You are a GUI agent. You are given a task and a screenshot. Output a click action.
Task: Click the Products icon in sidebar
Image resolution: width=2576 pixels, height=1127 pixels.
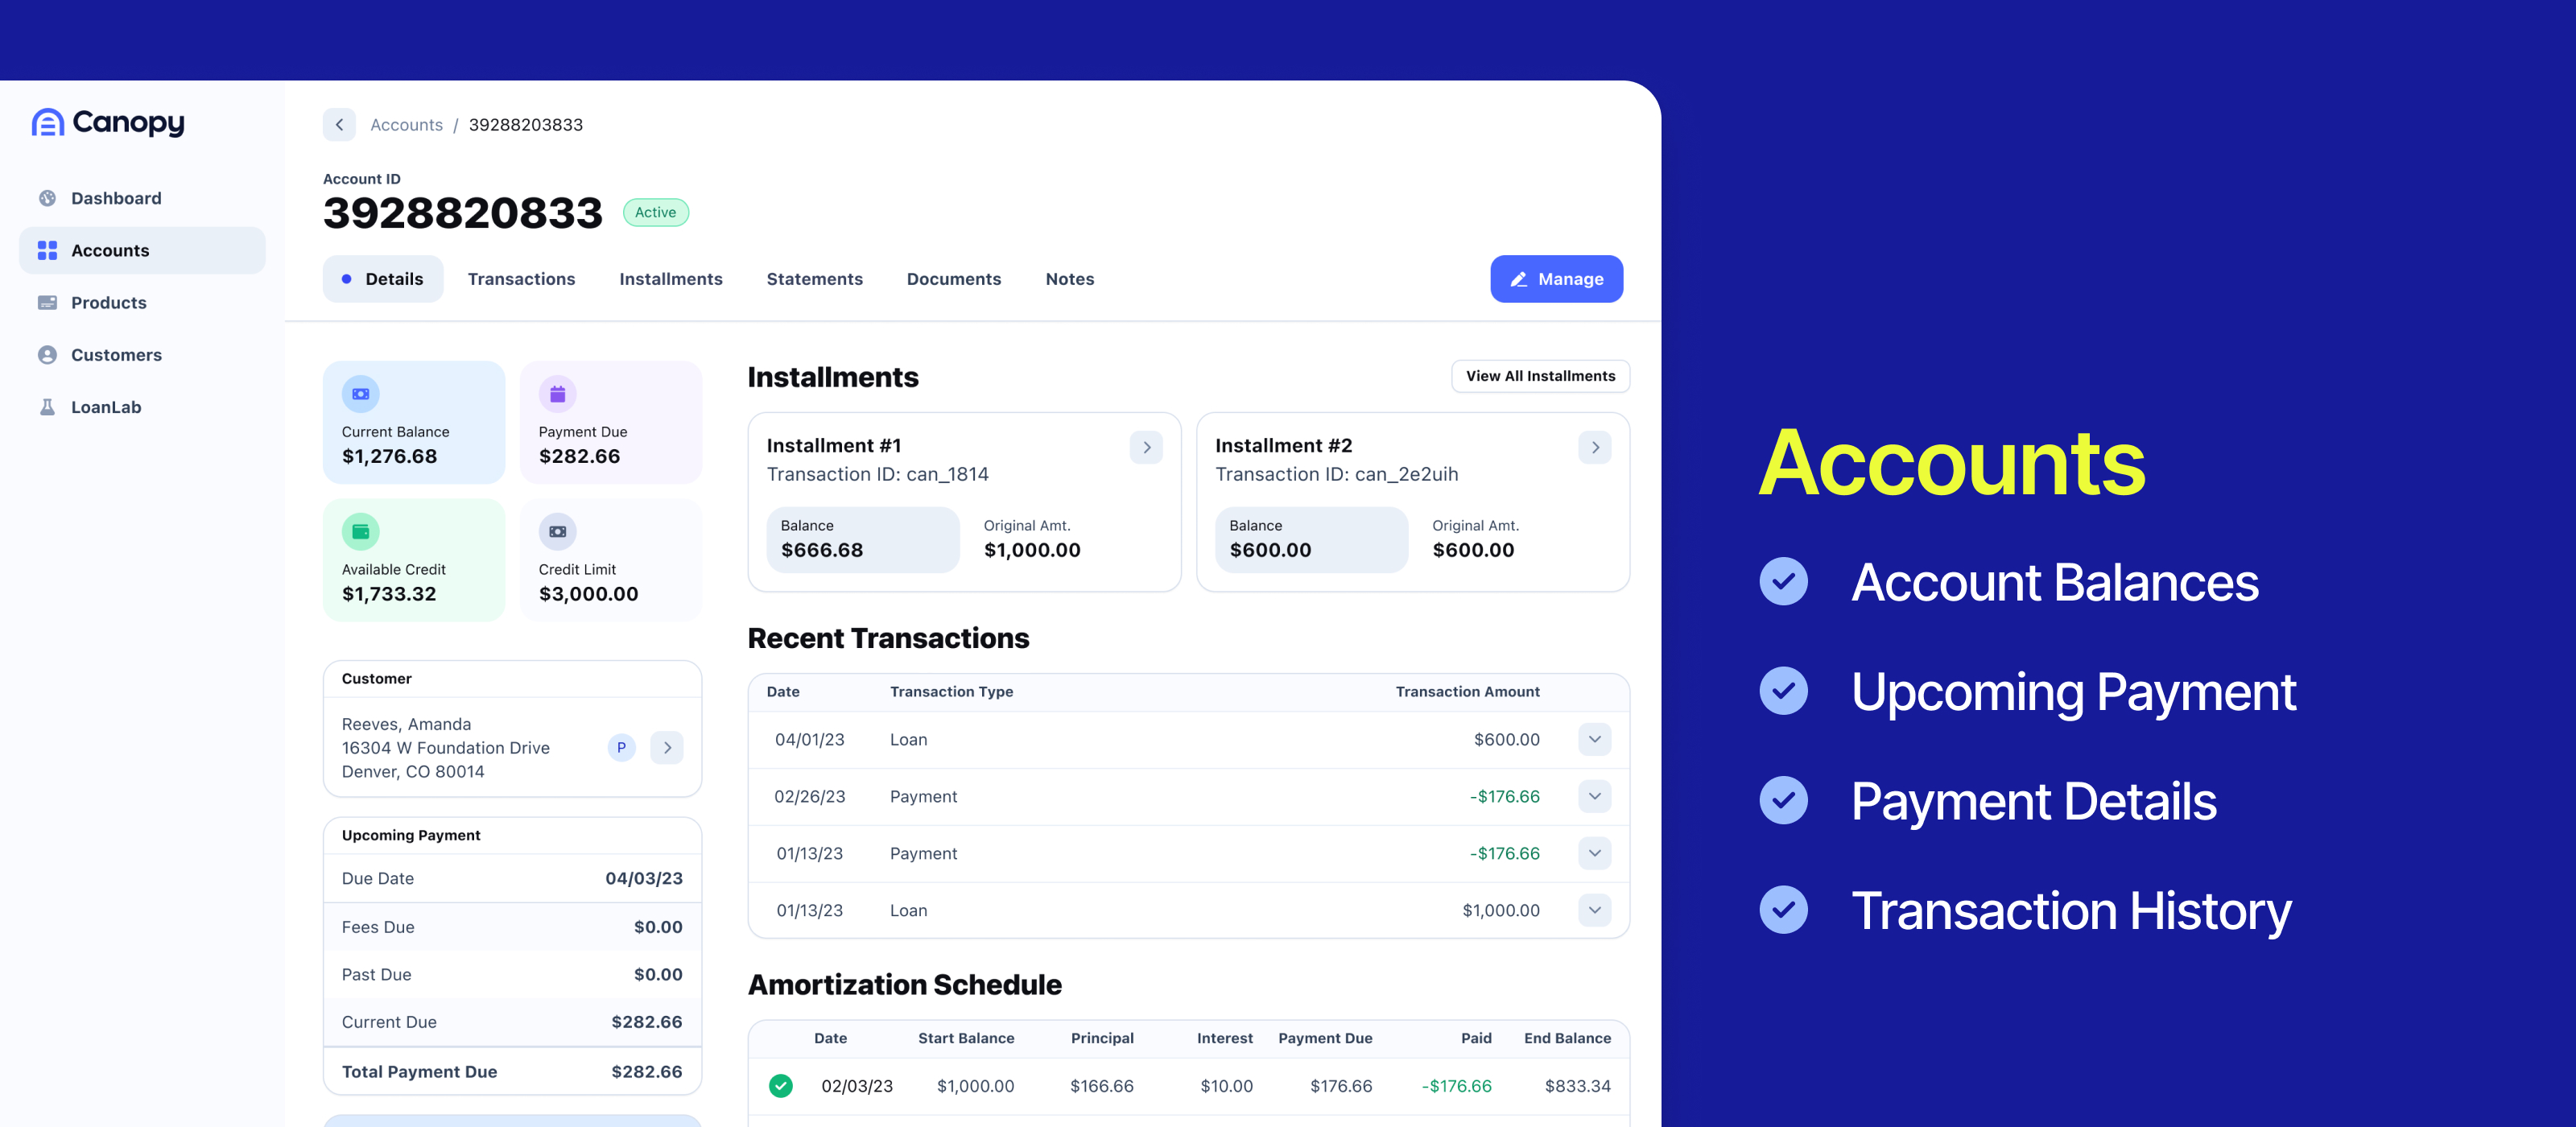click(47, 303)
